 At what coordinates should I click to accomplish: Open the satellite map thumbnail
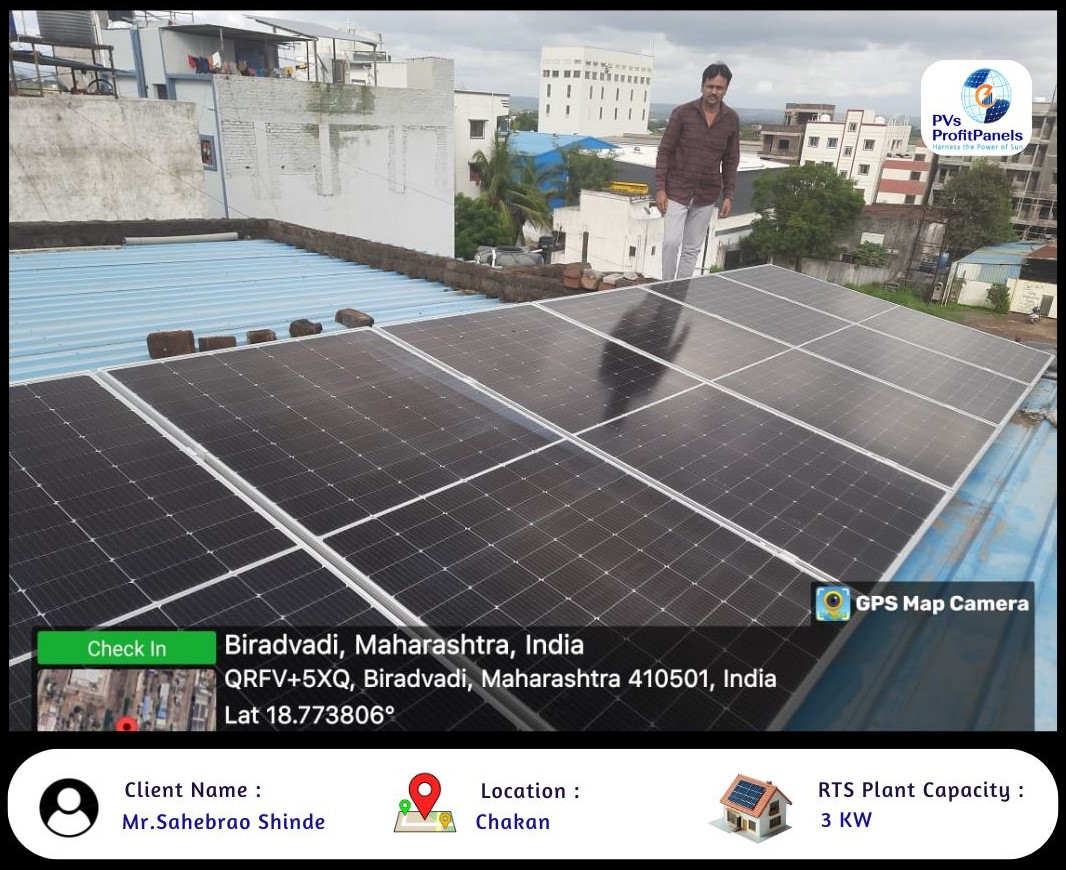click(x=126, y=699)
